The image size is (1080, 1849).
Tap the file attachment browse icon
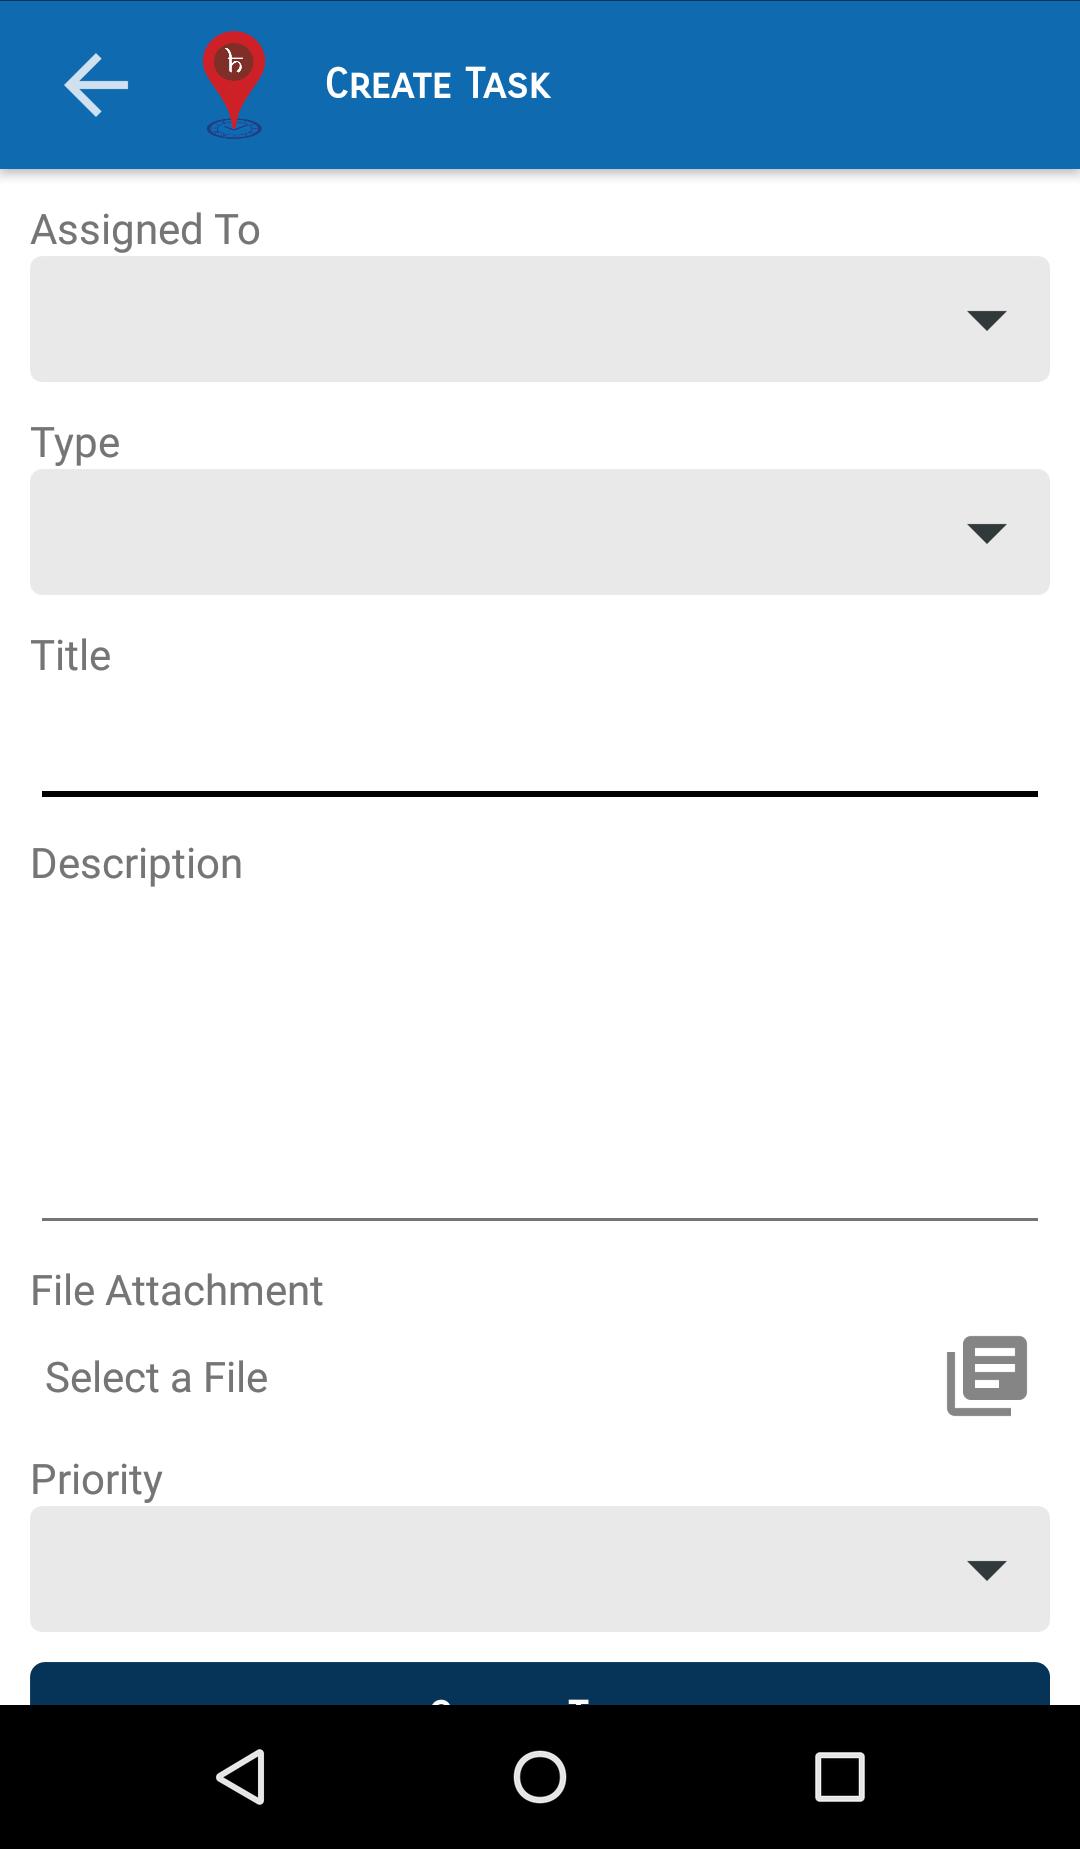click(x=987, y=1376)
